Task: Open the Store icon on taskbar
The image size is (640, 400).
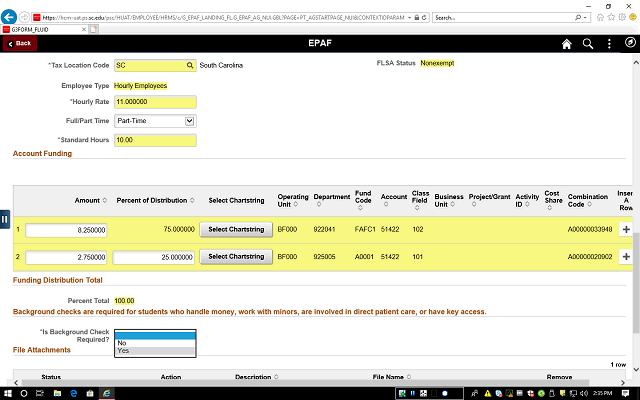Action: (x=90, y=393)
